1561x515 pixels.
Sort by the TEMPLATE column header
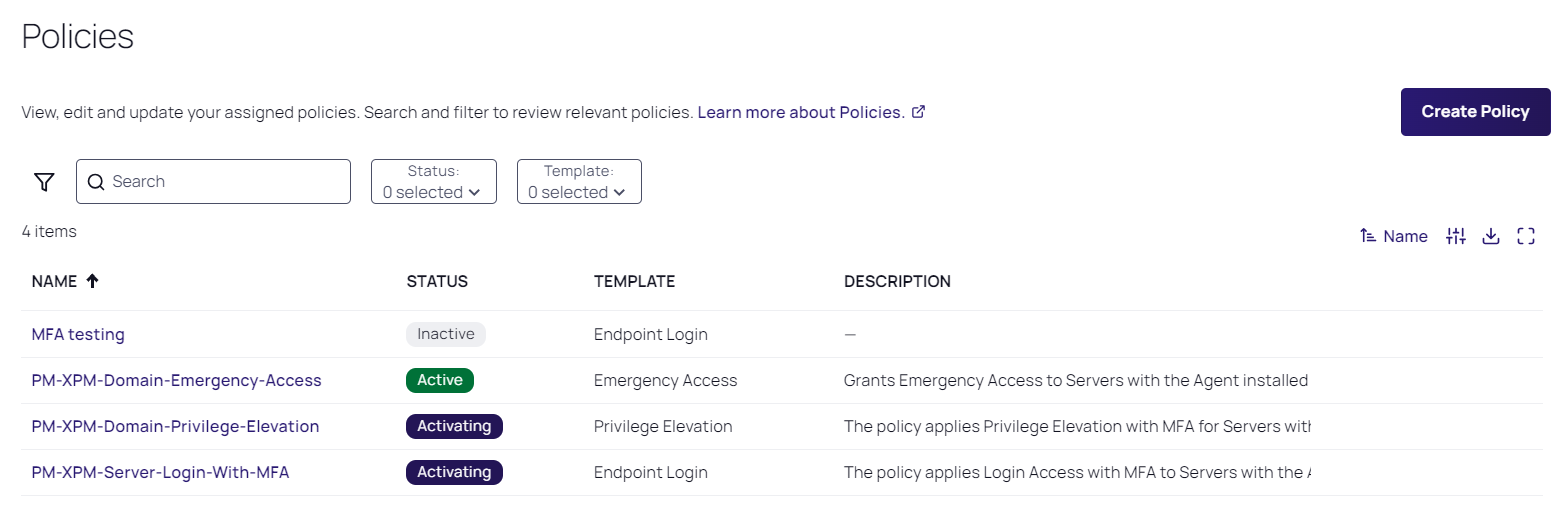pos(634,282)
